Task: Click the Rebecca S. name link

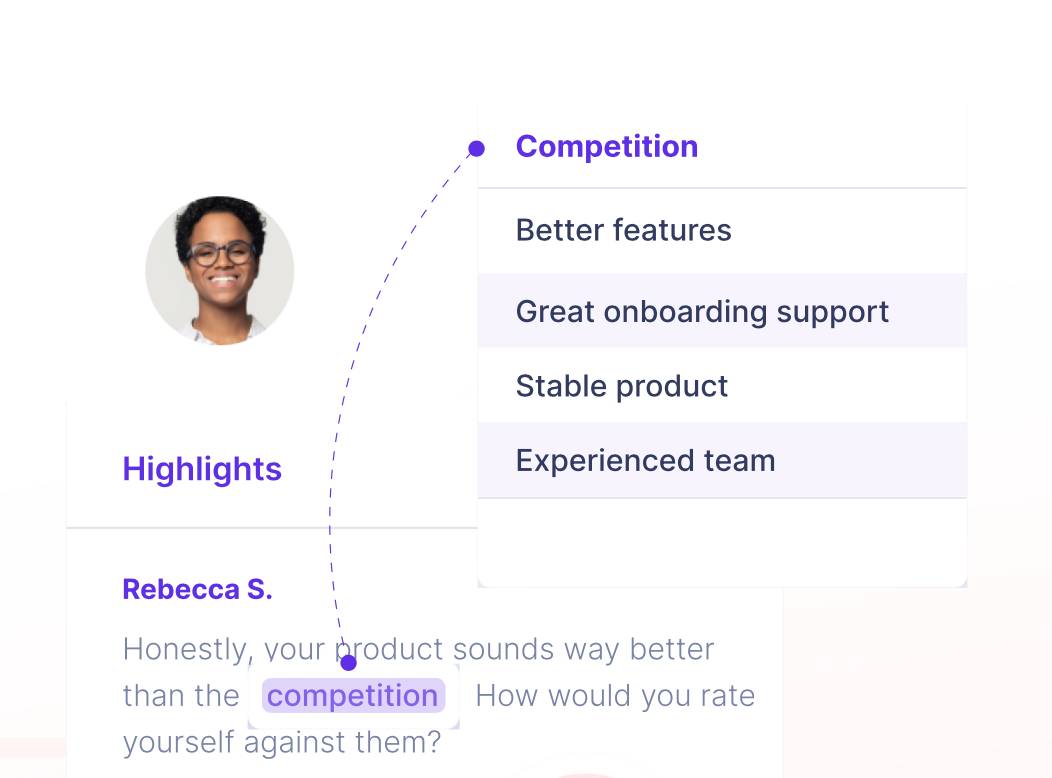Action: tap(197, 590)
